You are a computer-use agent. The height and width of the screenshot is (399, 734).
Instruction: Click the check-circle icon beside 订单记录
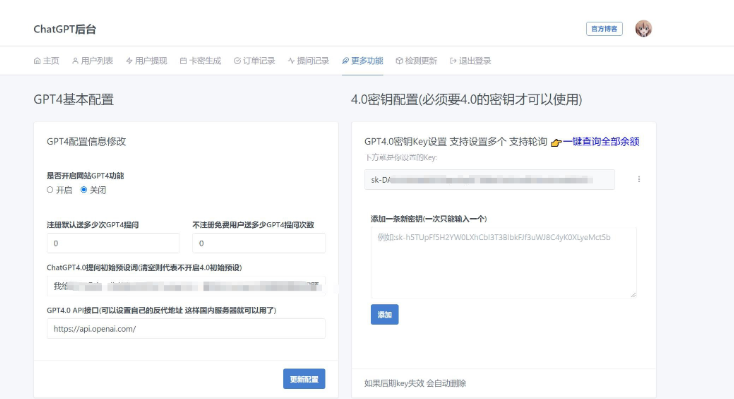(x=237, y=61)
